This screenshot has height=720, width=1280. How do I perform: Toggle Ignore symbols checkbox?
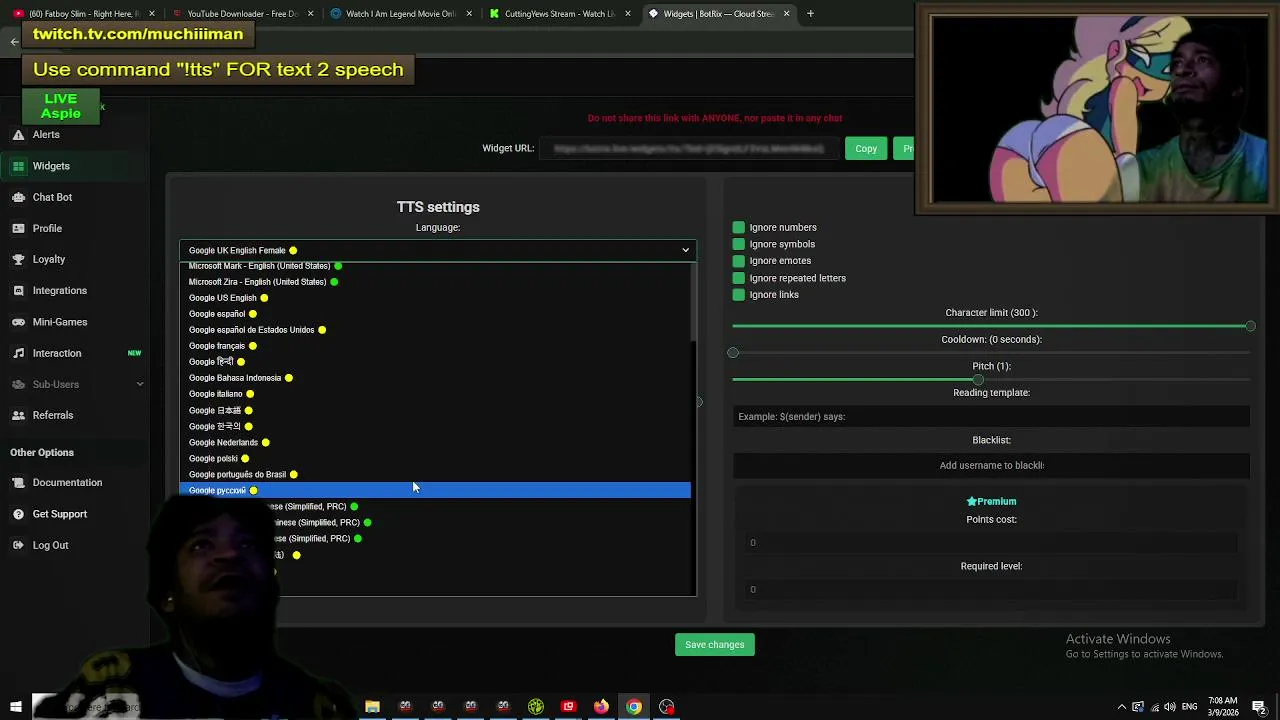click(739, 244)
